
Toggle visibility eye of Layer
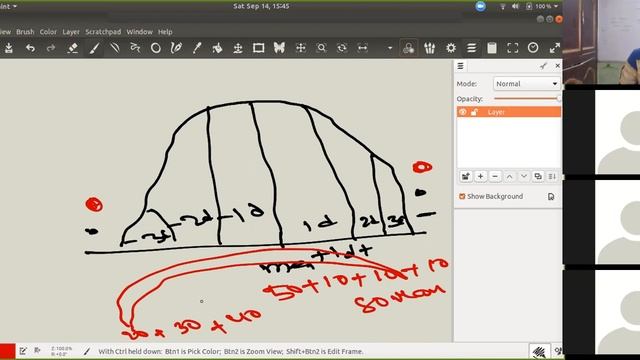[x=462, y=112]
